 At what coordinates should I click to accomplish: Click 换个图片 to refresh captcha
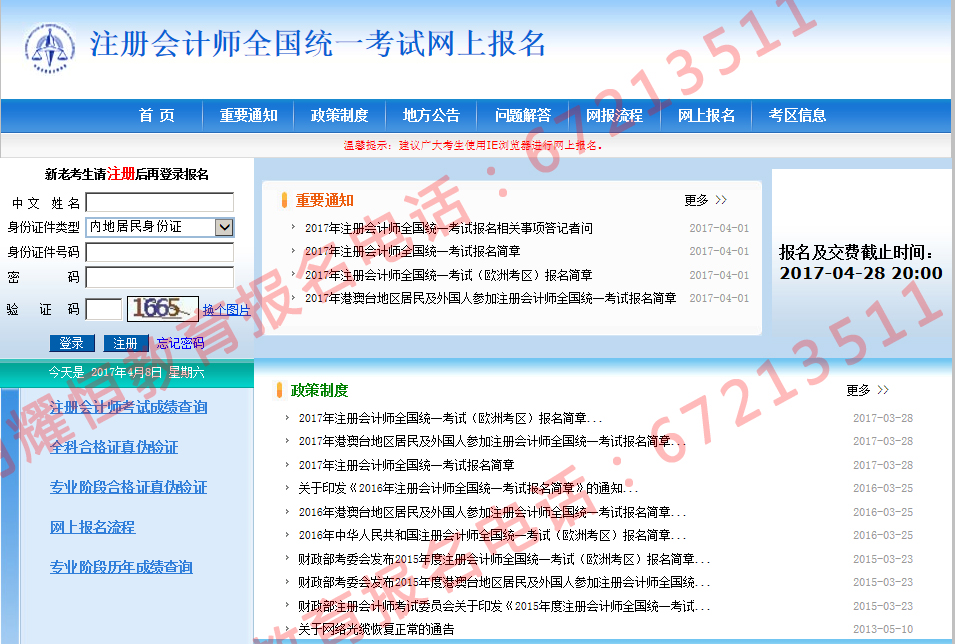point(226,310)
